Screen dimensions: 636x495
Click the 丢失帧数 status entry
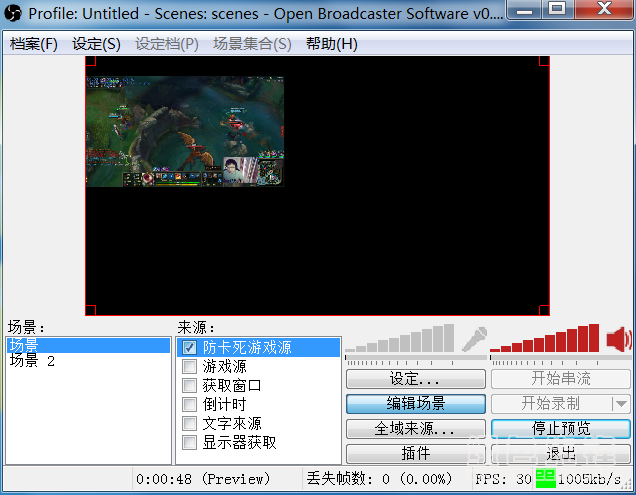379,479
